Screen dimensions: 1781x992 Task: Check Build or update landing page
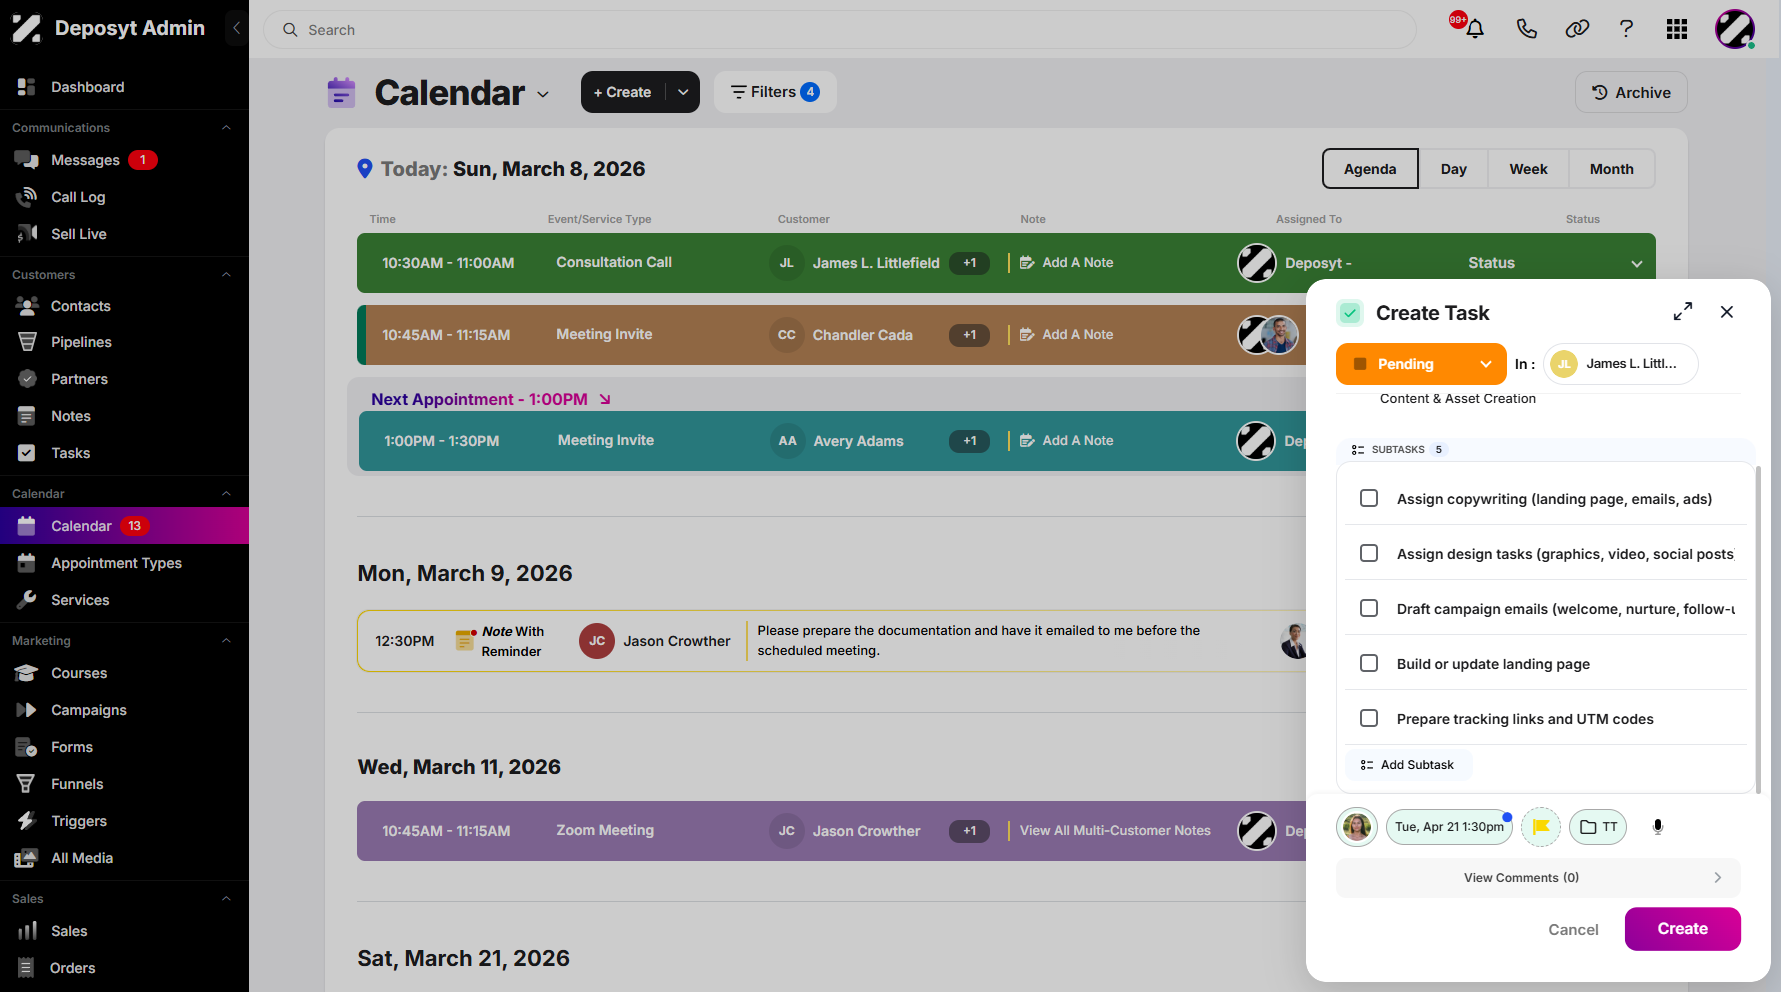pos(1369,663)
